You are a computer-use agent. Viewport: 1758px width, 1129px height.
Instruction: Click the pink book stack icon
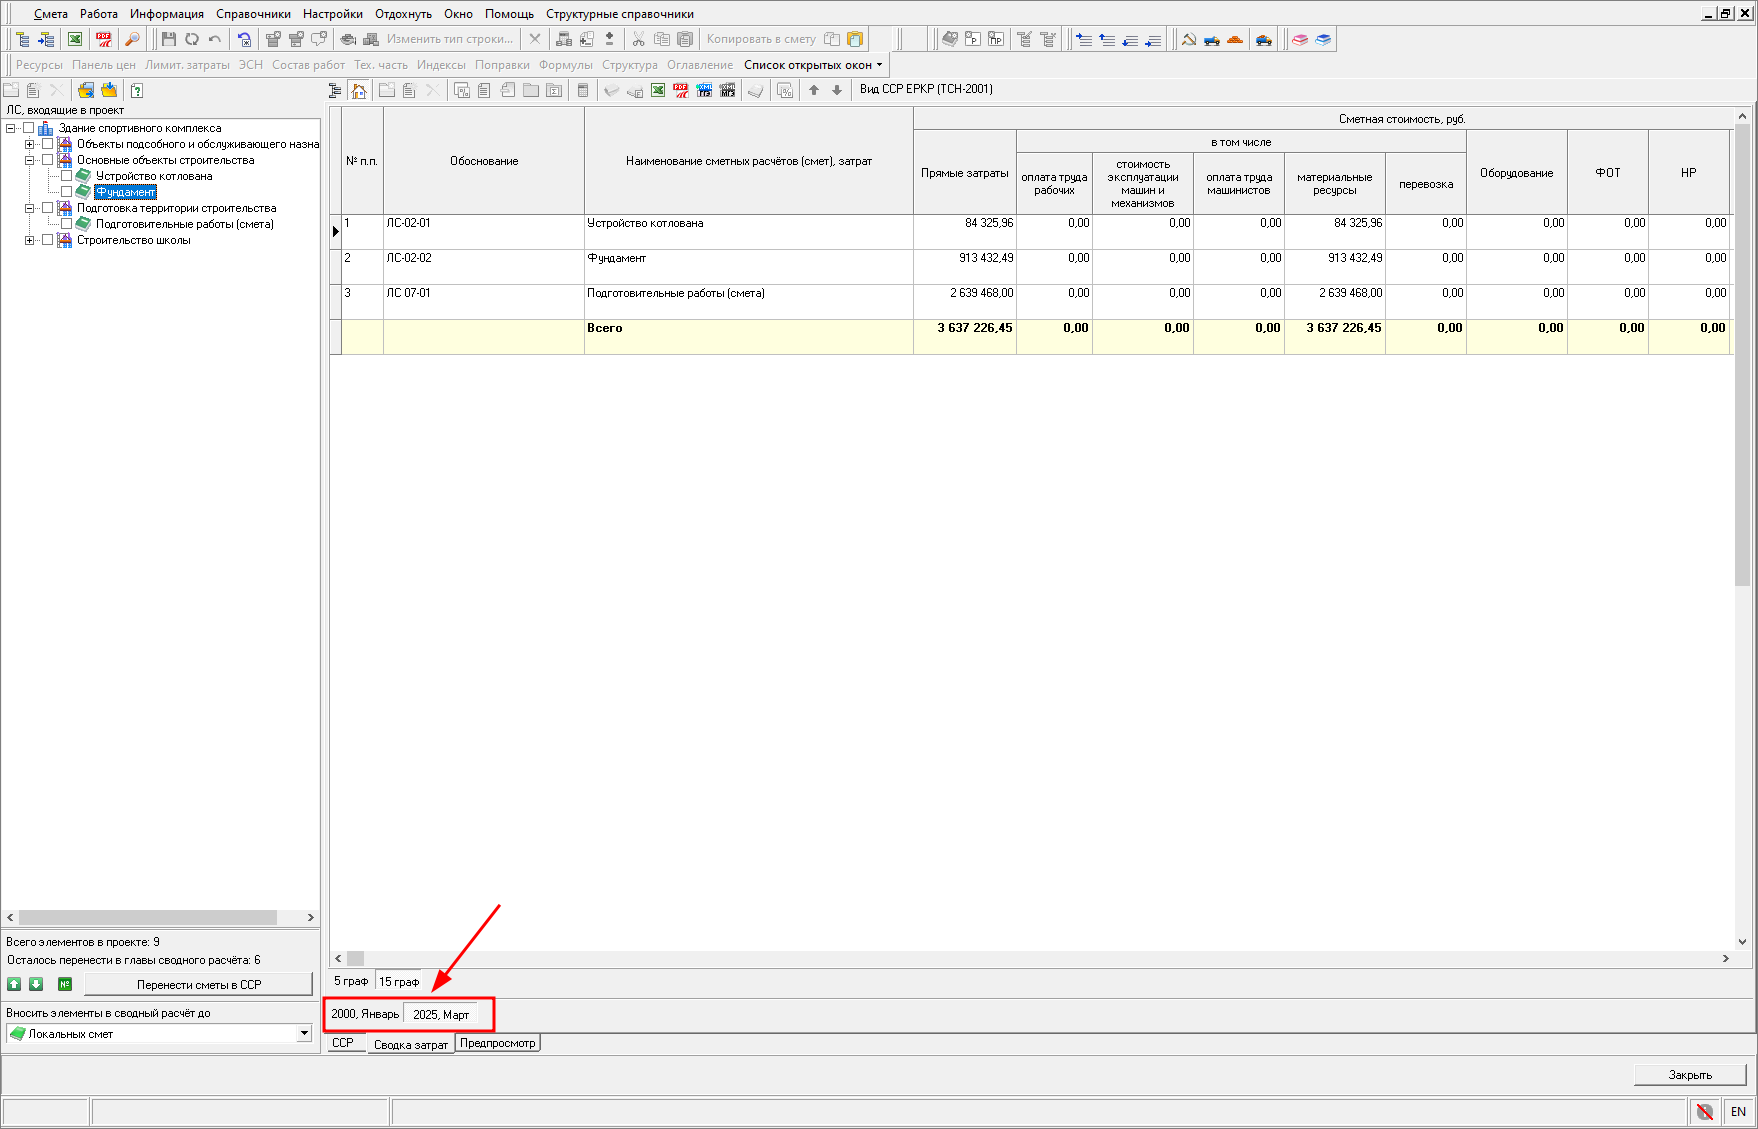[x=1300, y=39]
